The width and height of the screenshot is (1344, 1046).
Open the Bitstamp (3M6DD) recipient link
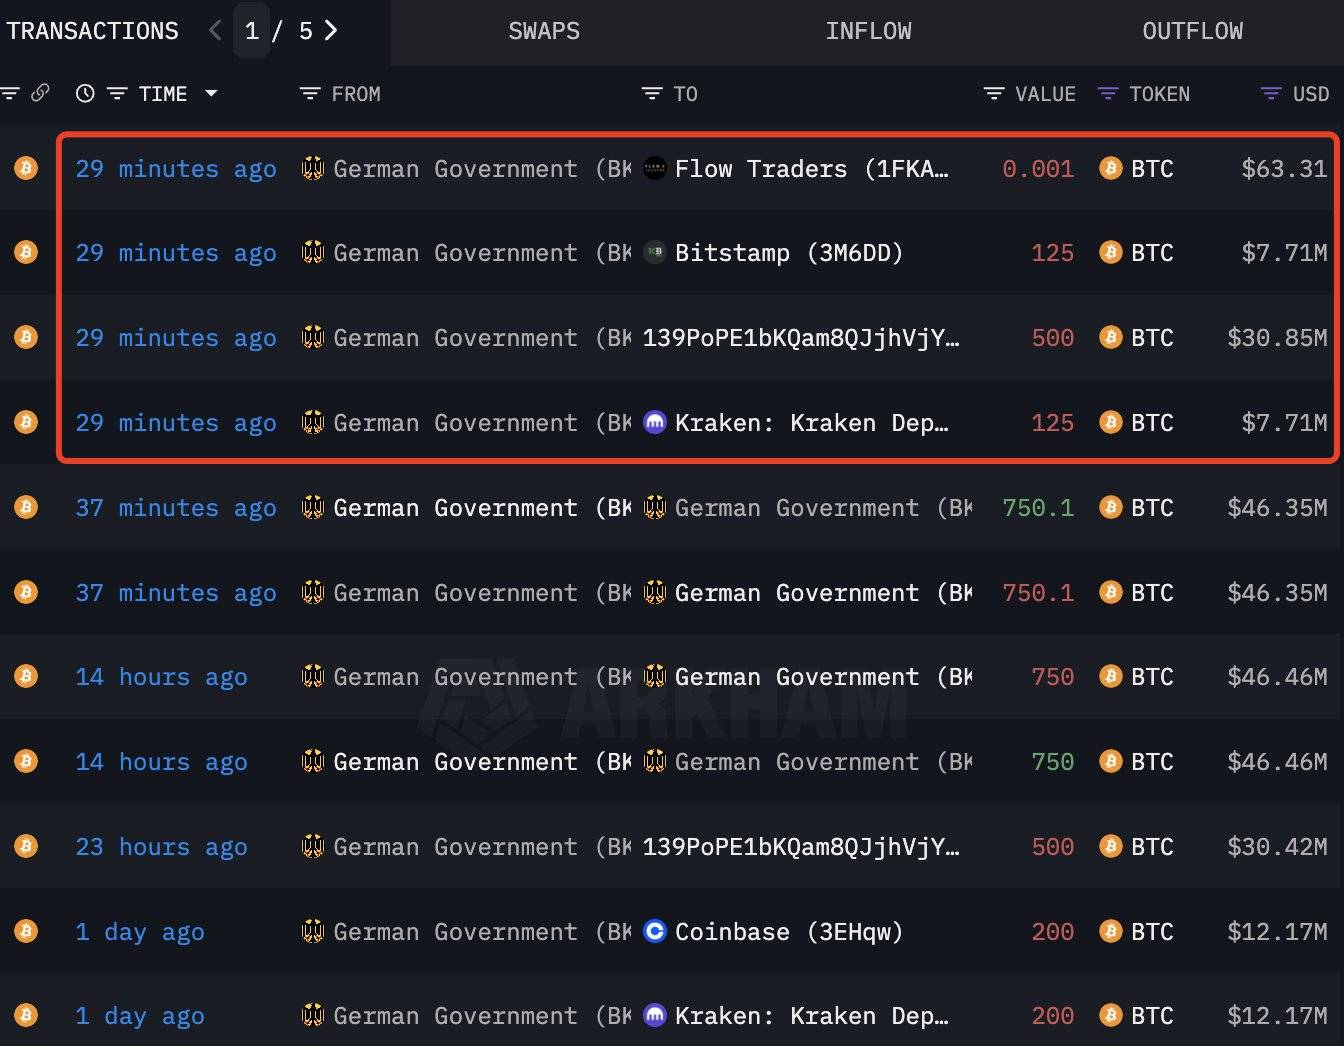[789, 252]
